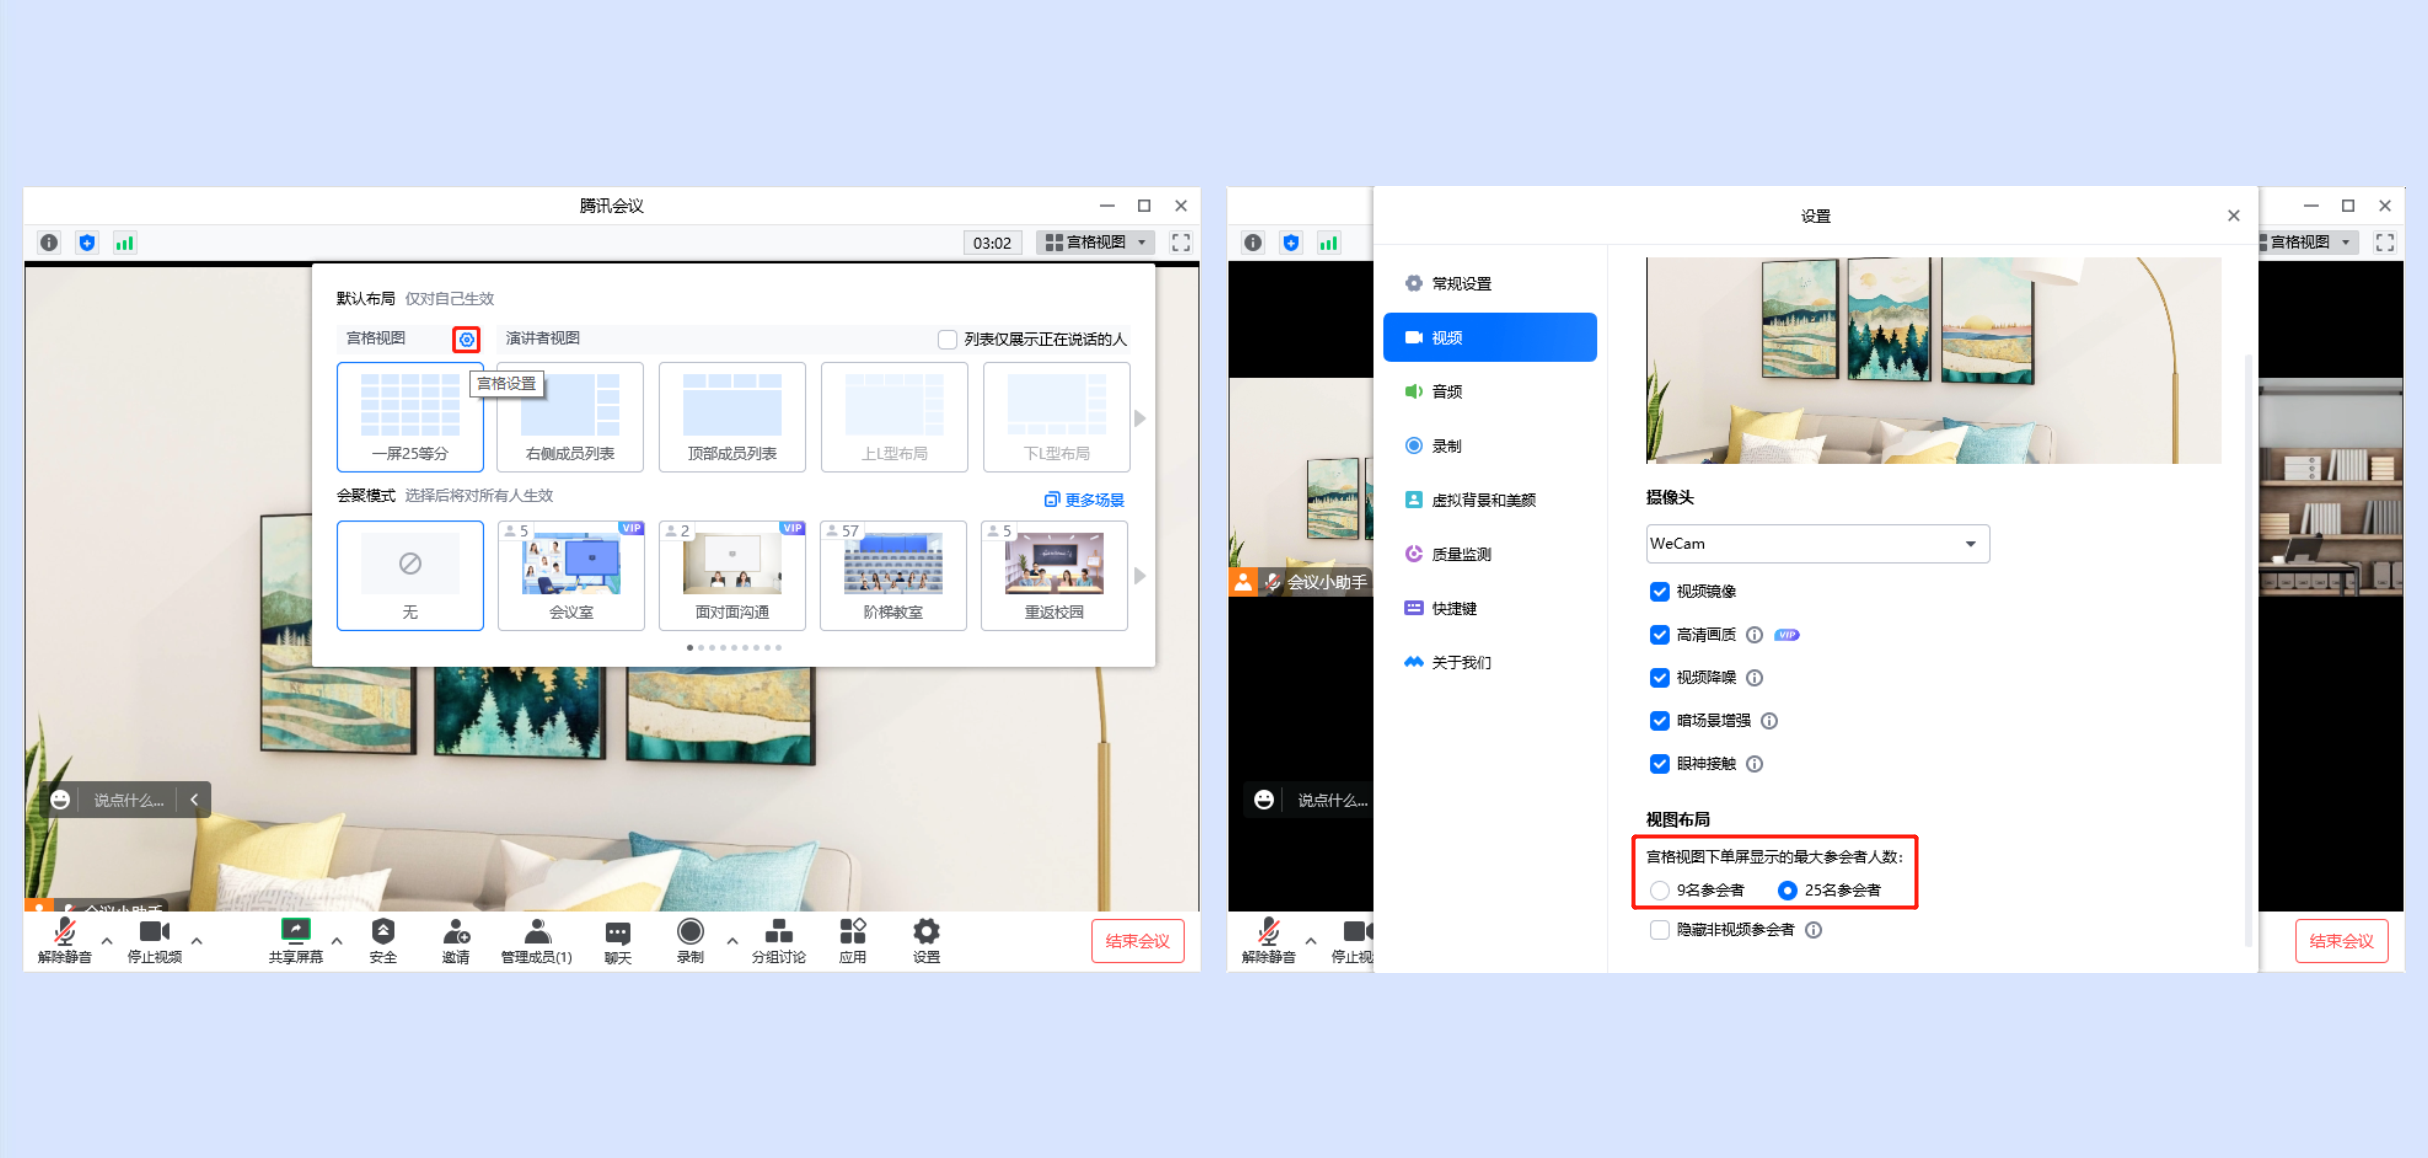Click info icon next to 隐藏非视频参会者

tap(1813, 930)
